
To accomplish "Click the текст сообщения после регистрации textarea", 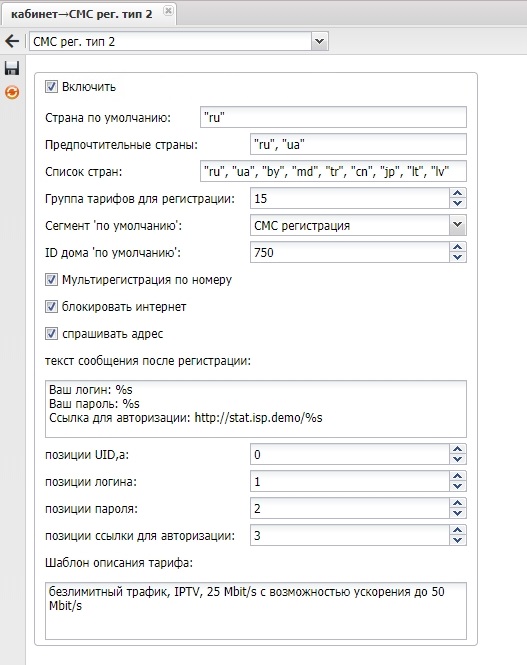I will [256, 409].
